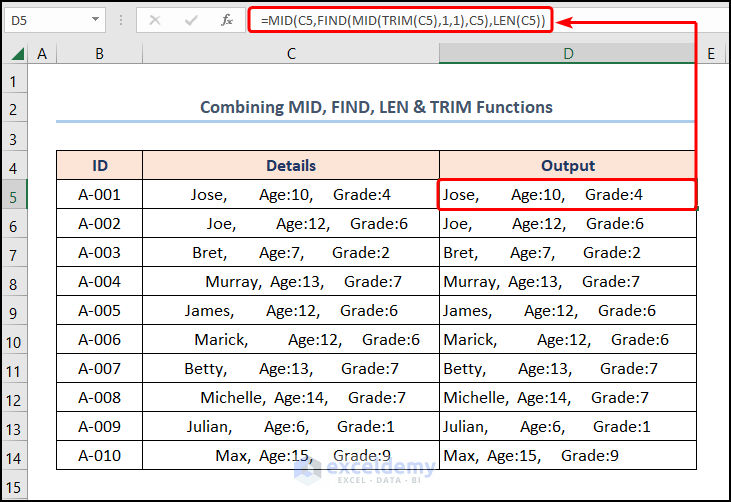
Task: Select column C header
Action: [x=291, y=54]
